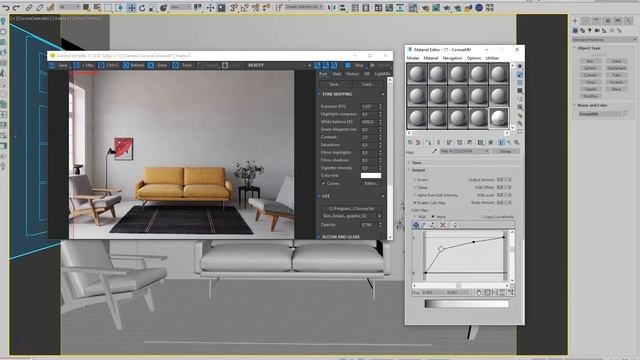Viewport: 640px width, 360px height.
Task: Toggle the Background checker icon in Material Editor
Action: point(520,83)
